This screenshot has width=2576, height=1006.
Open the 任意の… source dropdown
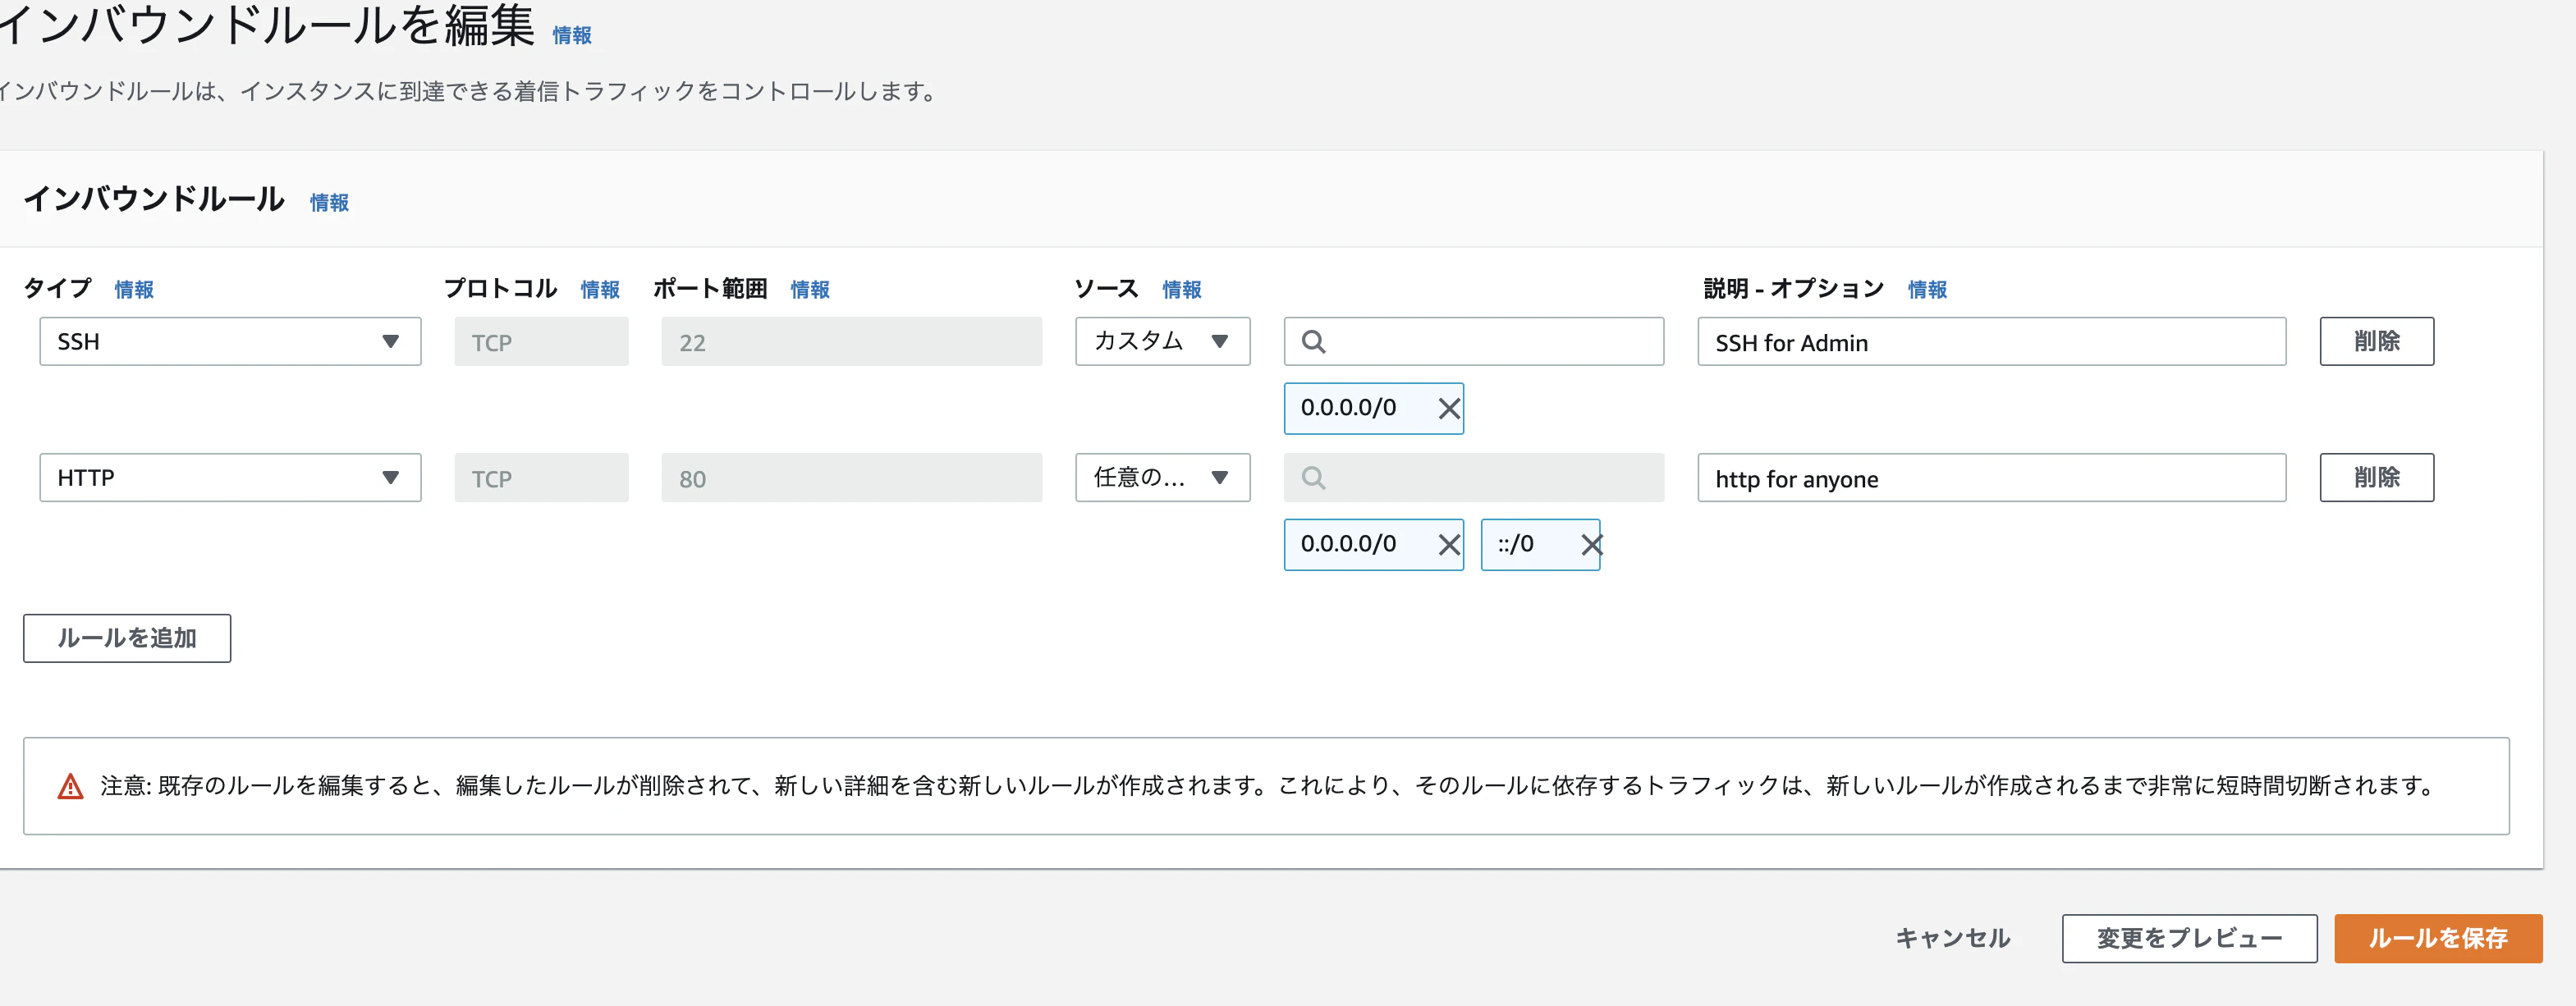coord(1162,477)
